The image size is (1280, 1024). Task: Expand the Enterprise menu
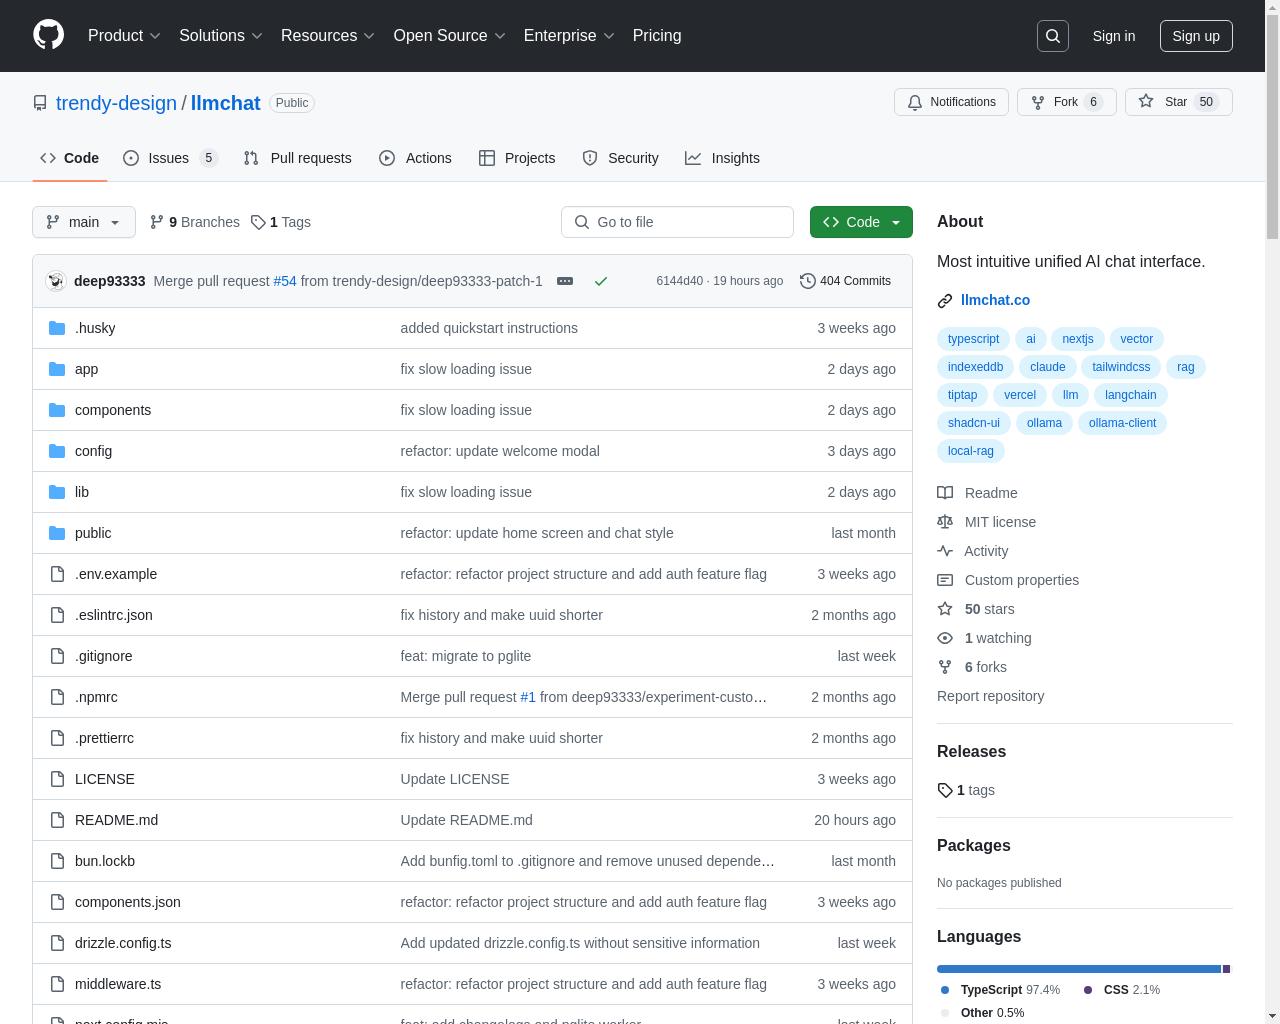tap(569, 36)
